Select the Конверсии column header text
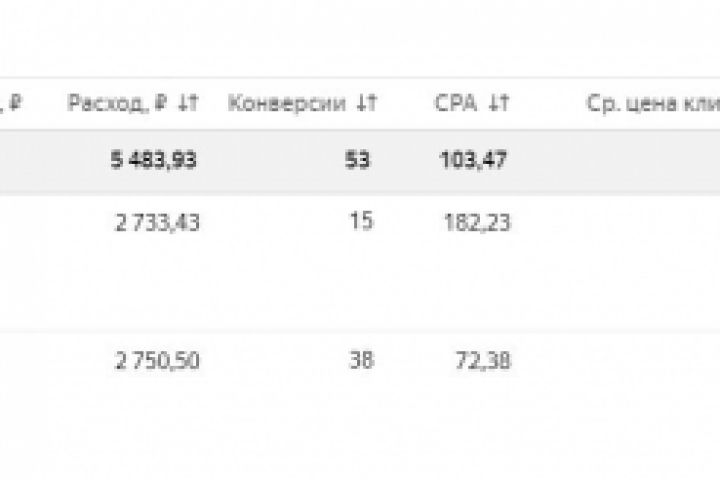The width and height of the screenshot is (720, 480). point(291,102)
